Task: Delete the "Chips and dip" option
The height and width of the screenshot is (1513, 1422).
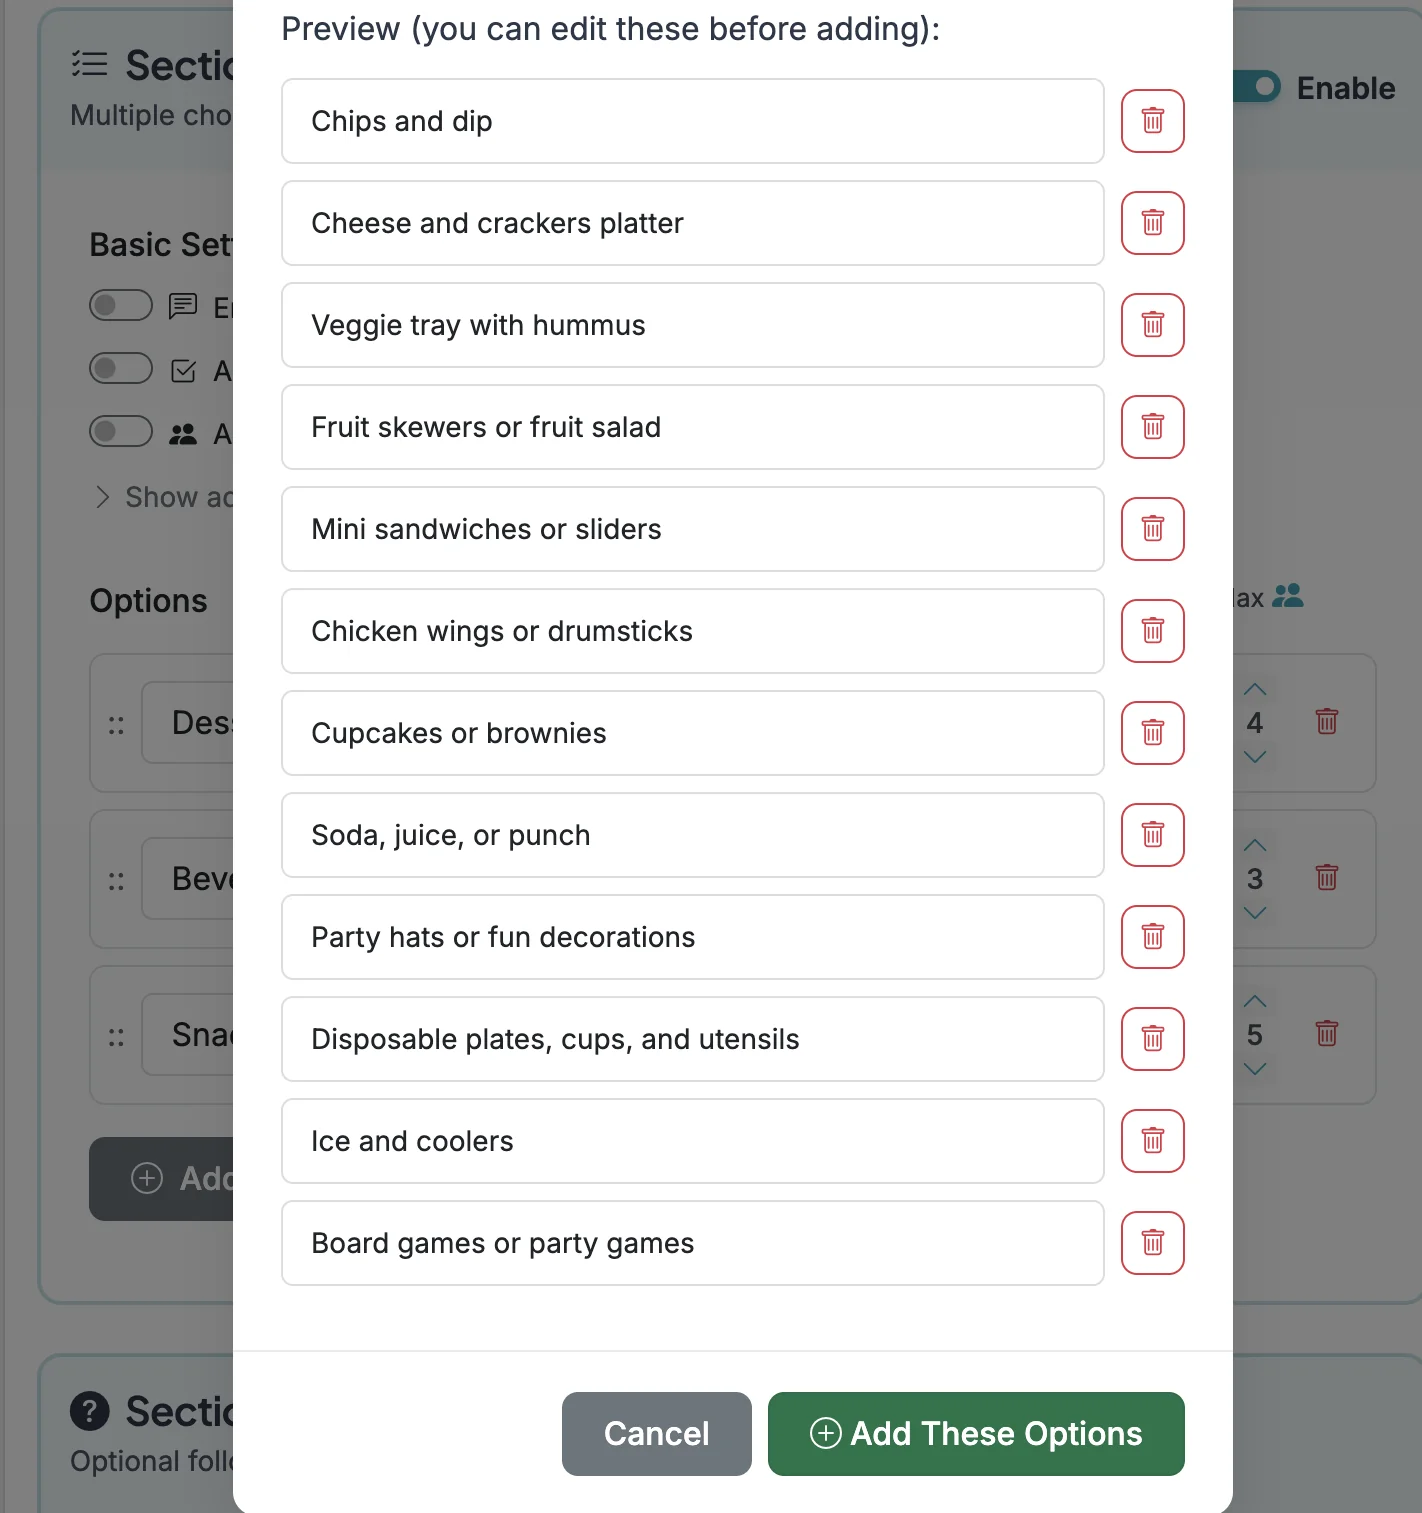Action: point(1152,121)
